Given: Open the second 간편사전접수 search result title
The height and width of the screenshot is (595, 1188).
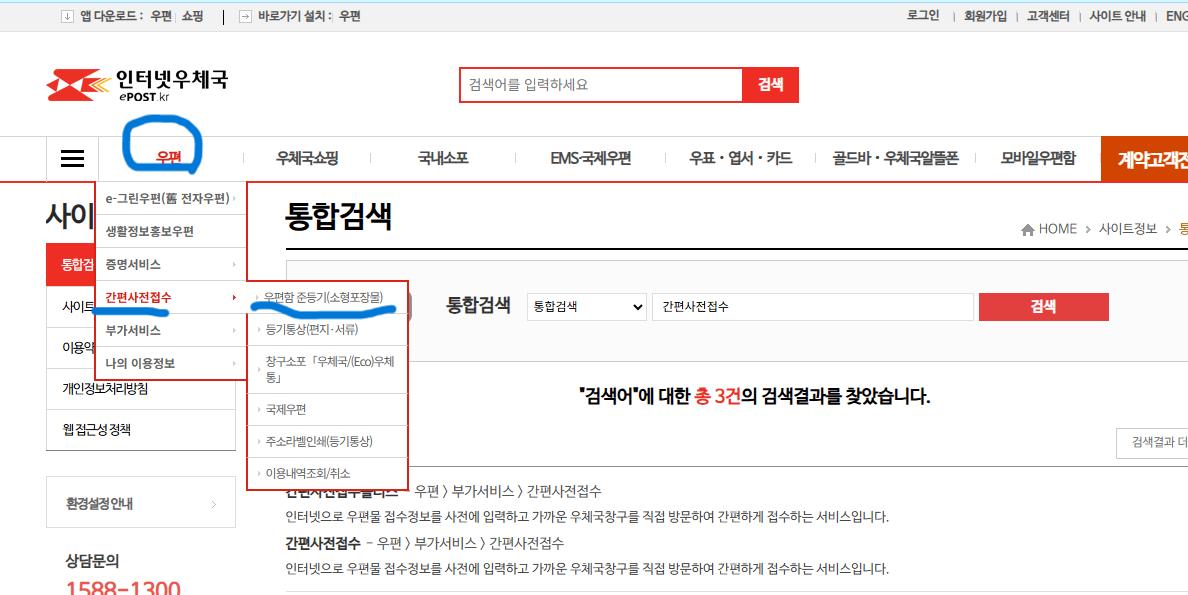Looking at the screenshot, I should click(x=322, y=543).
